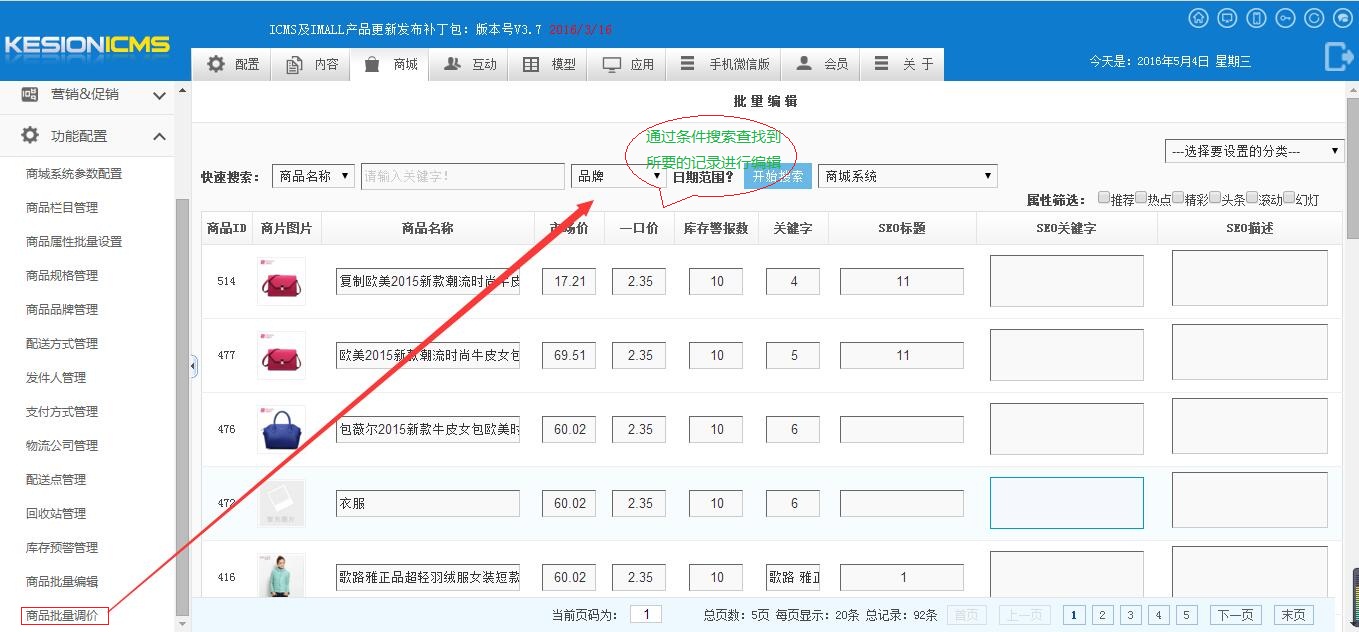Click the keyword search input field
This screenshot has height=632, width=1359.
pyautogui.click(x=463, y=176)
